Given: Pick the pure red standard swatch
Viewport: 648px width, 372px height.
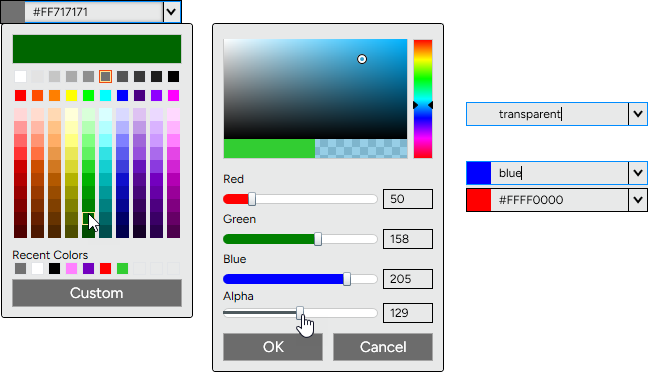Looking at the screenshot, I should [20, 95].
